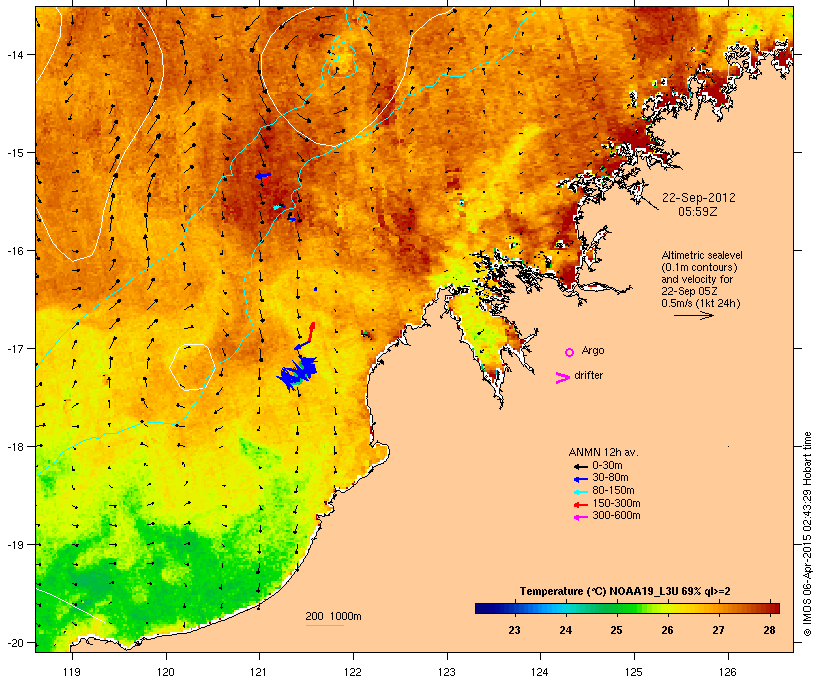Click the latitude axis label -17
Screen dimensions: 820x680
[14, 348]
